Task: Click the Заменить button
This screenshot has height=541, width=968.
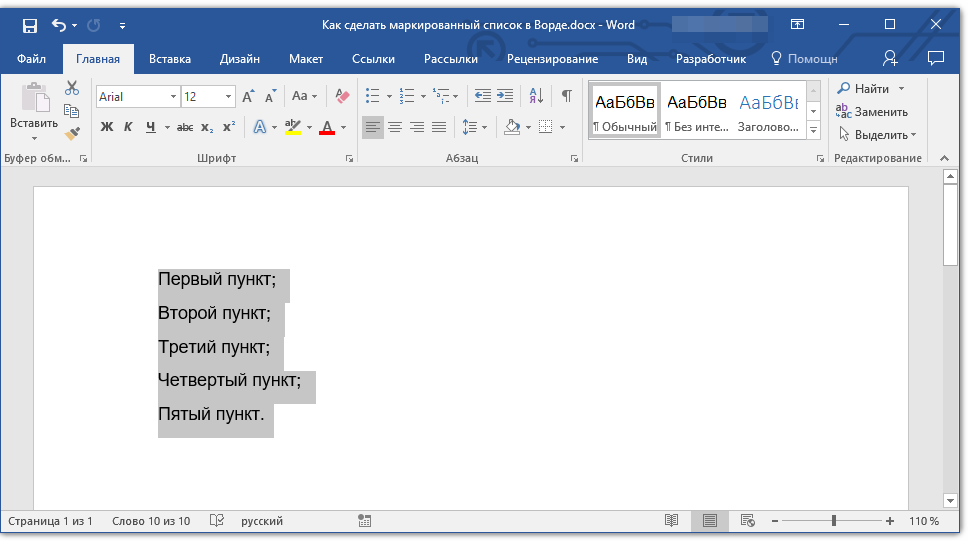Action: point(872,112)
